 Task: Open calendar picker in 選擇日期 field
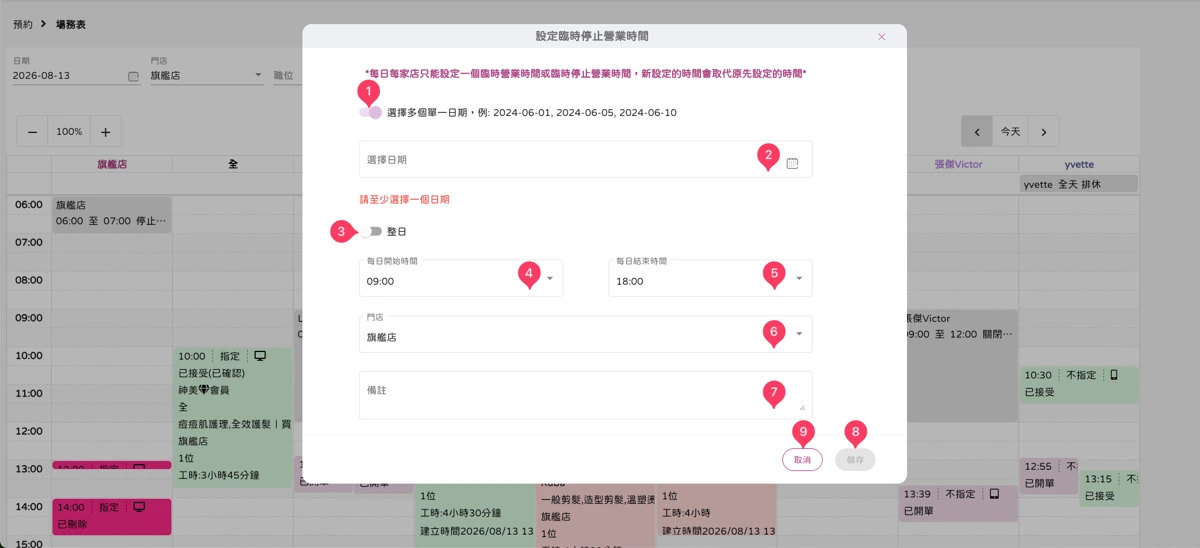point(792,163)
